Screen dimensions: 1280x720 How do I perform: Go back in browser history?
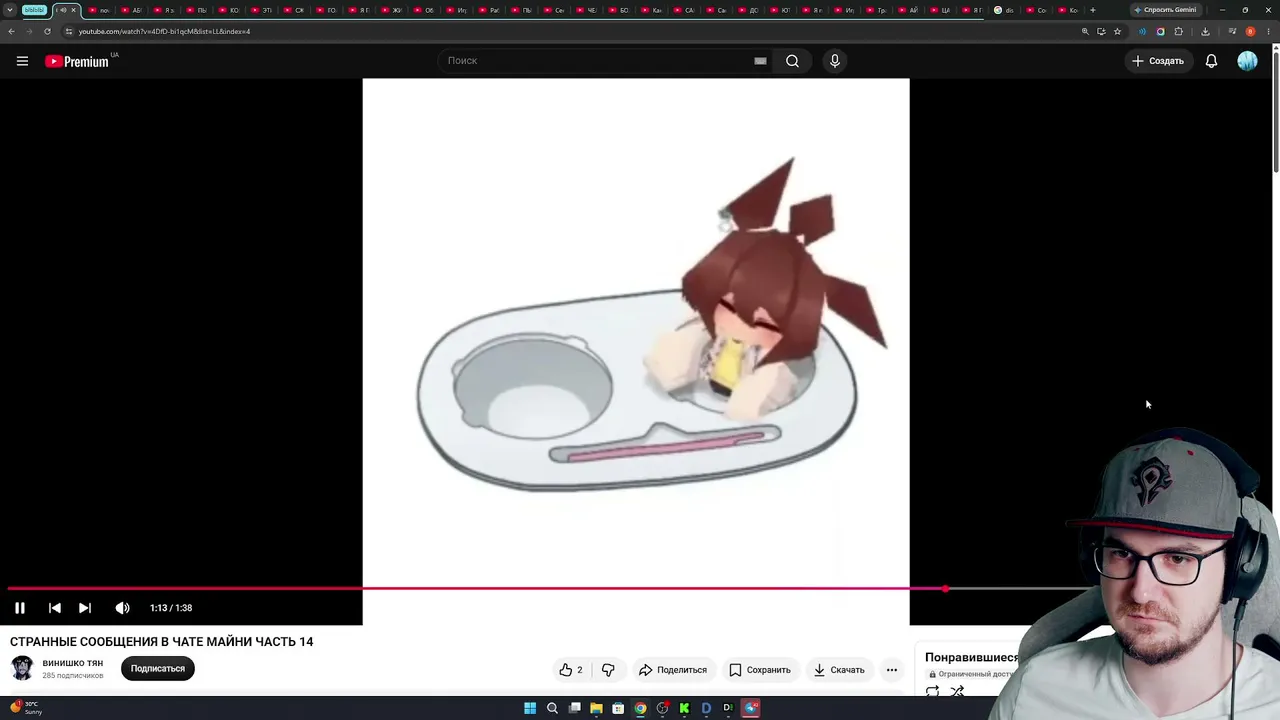tap(11, 31)
